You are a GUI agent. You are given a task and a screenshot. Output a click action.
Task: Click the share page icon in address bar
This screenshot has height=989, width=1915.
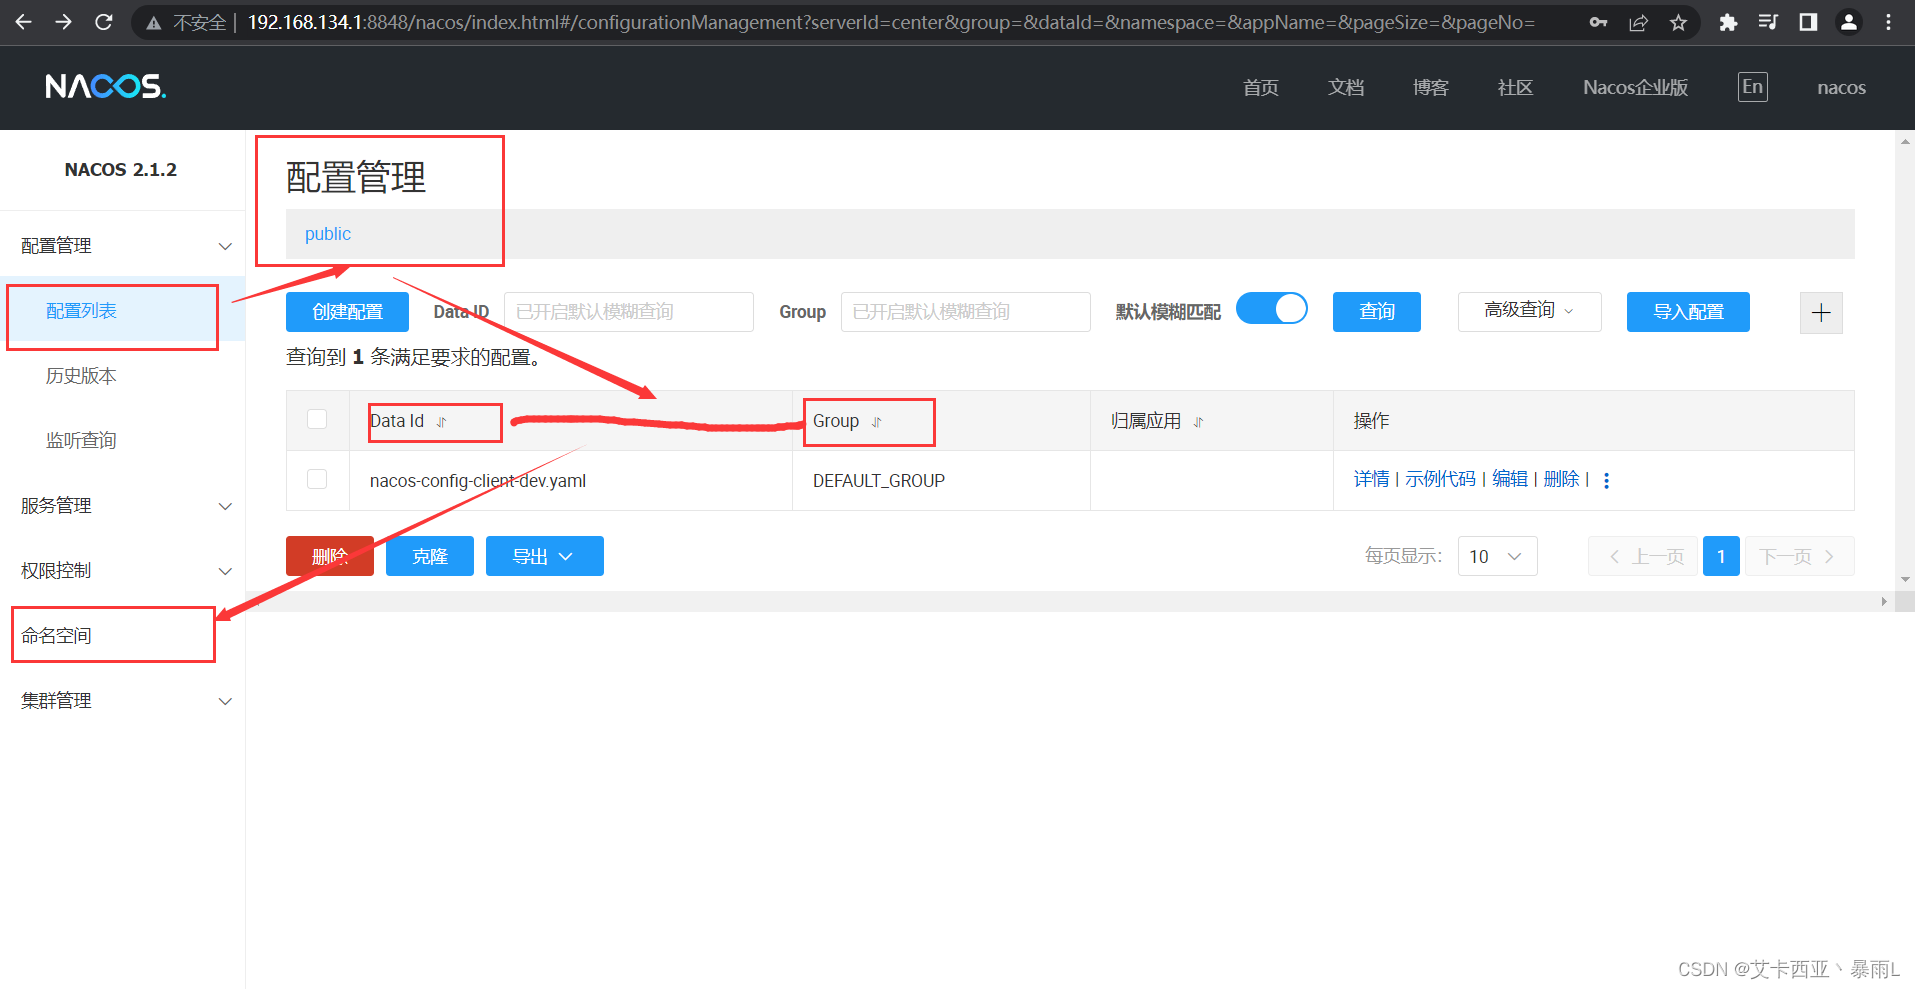(x=1638, y=22)
